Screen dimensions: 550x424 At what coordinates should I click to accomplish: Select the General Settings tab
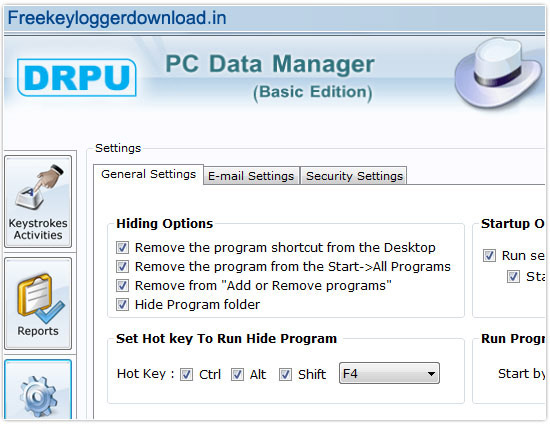click(x=148, y=174)
